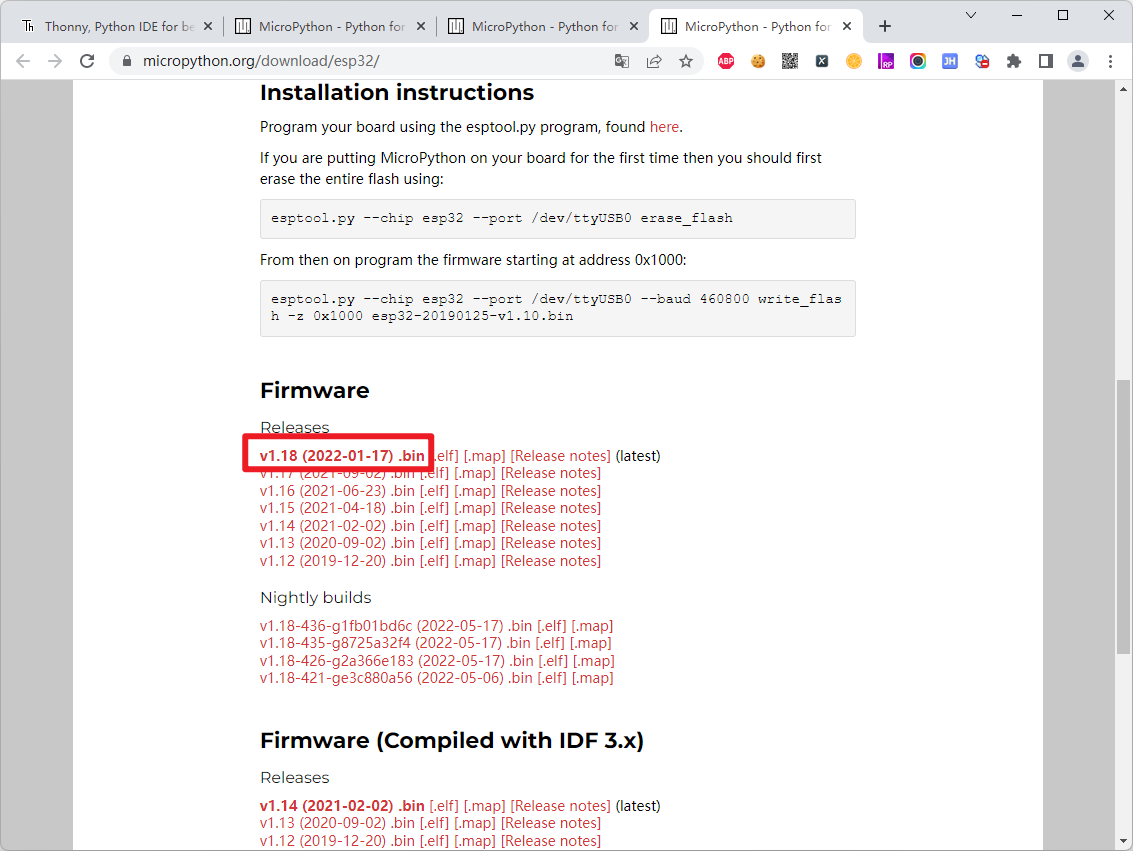Open the Chrome three-dot menu
Viewport: 1133px width, 851px height.
[x=1110, y=61]
